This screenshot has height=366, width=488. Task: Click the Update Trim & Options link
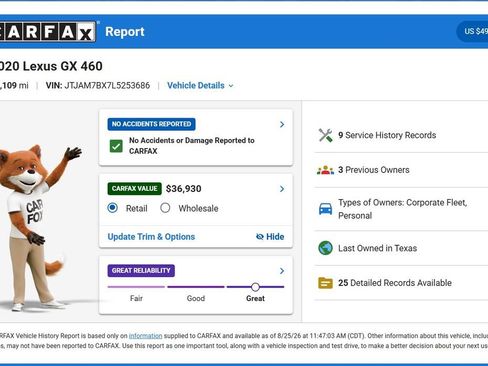pyautogui.click(x=151, y=237)
